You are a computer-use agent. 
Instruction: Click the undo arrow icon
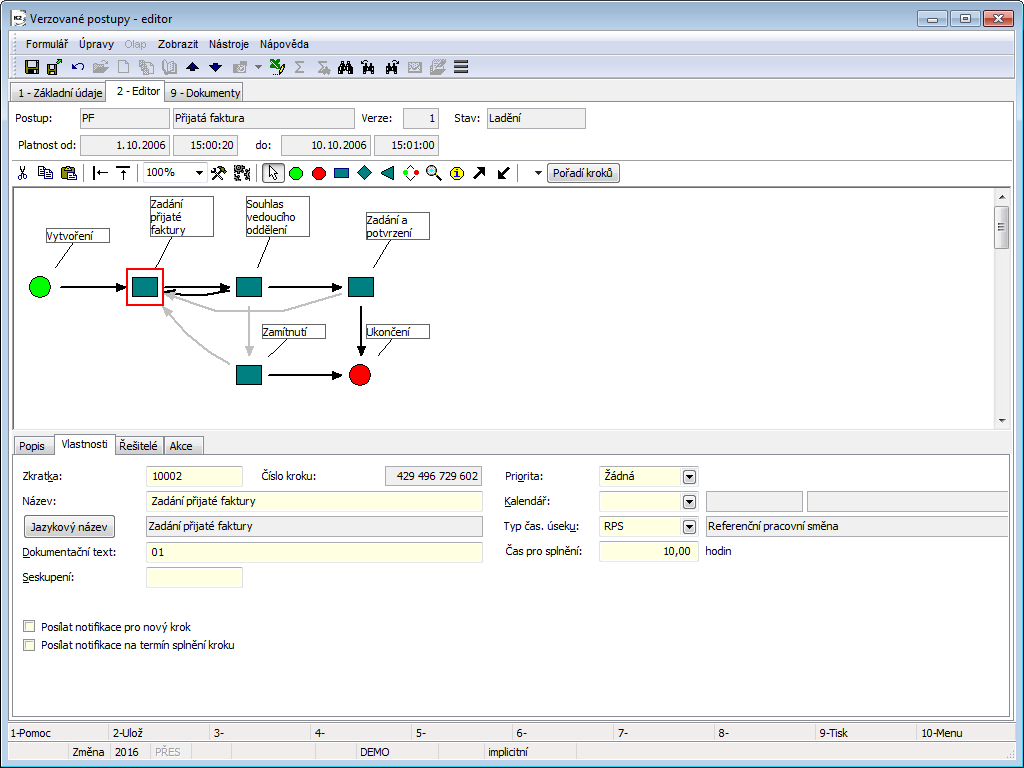click(x=78, y=67)
